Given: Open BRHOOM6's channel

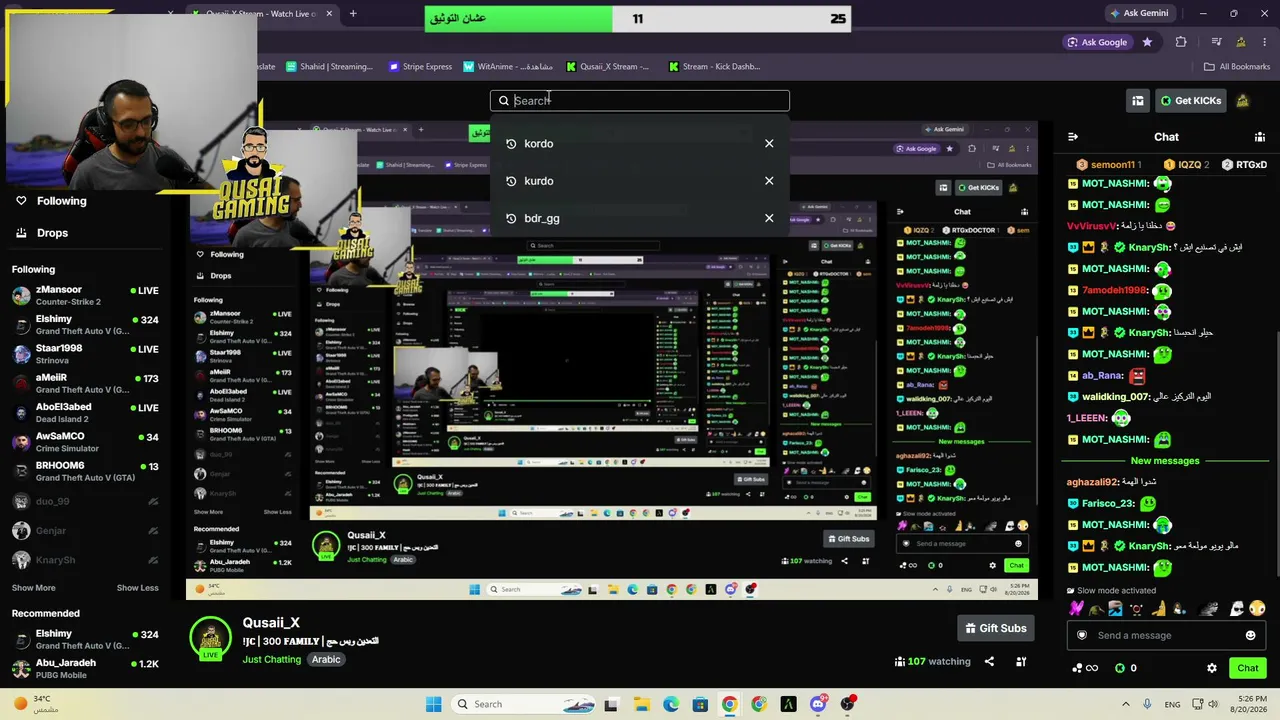Looking at the screenshot, I should tap(85, 471).
